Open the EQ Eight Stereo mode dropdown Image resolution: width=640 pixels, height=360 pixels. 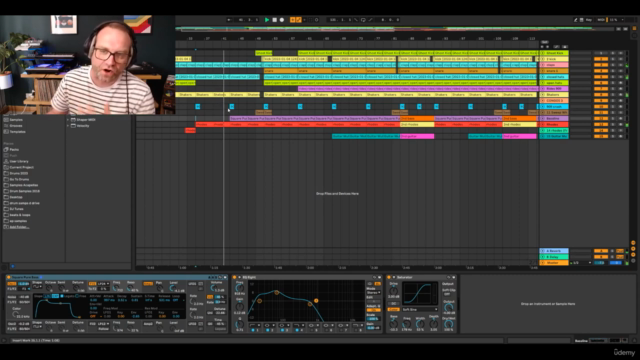click(x=373, y=293)
